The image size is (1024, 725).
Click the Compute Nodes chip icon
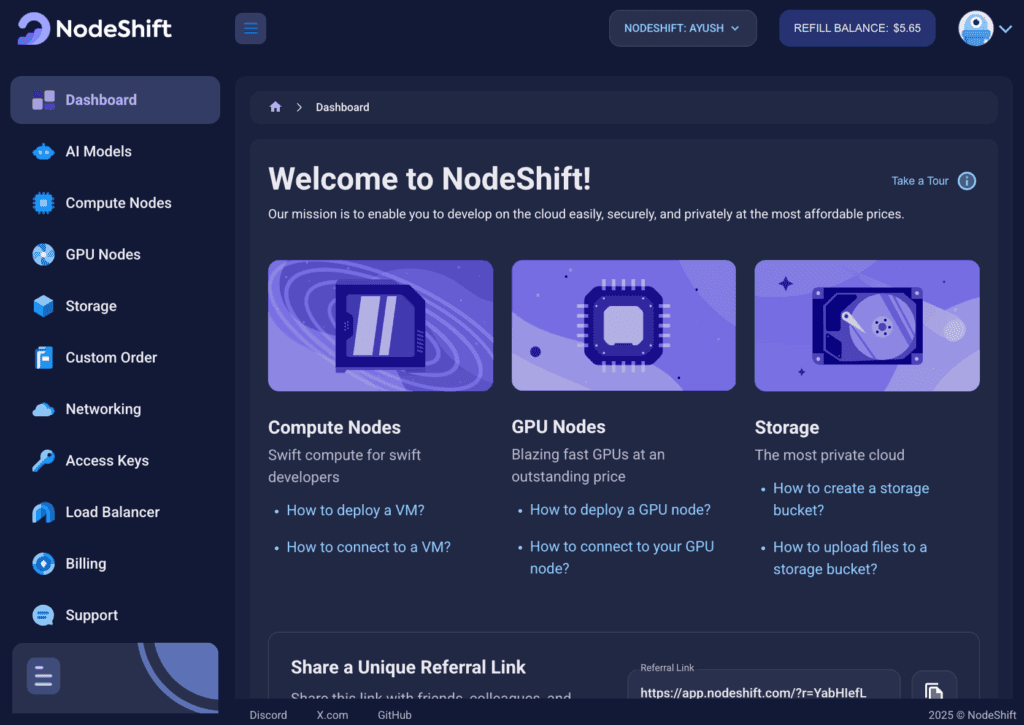[44, 203]
